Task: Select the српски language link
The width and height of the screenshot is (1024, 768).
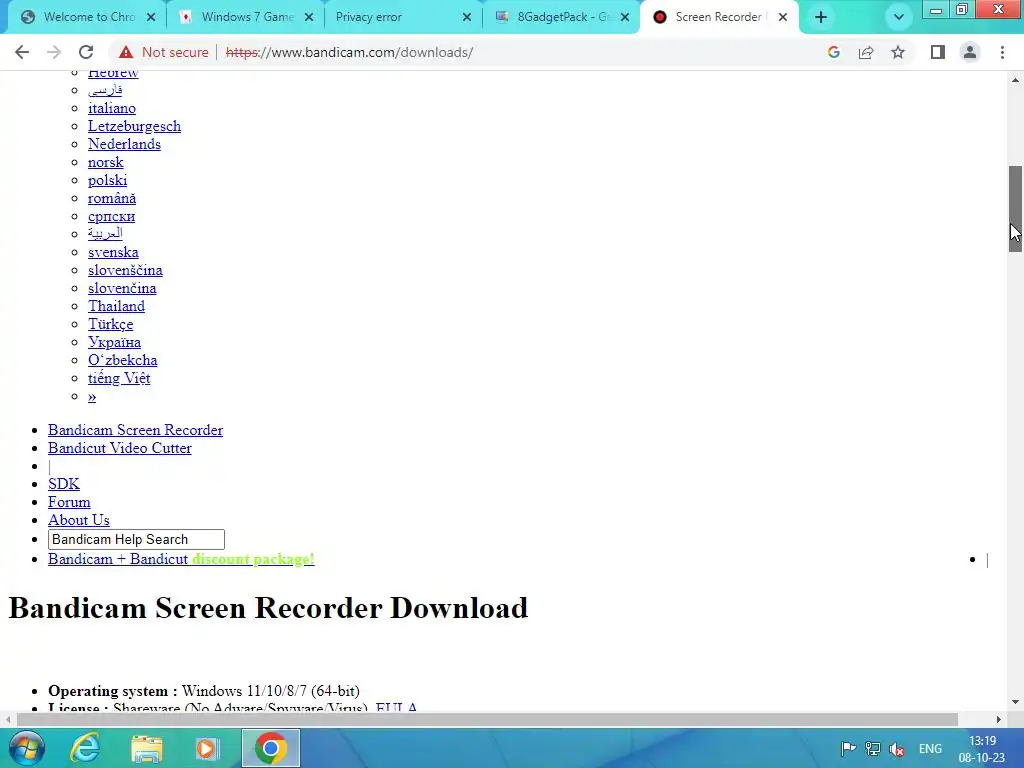Action: click(112, 216)
